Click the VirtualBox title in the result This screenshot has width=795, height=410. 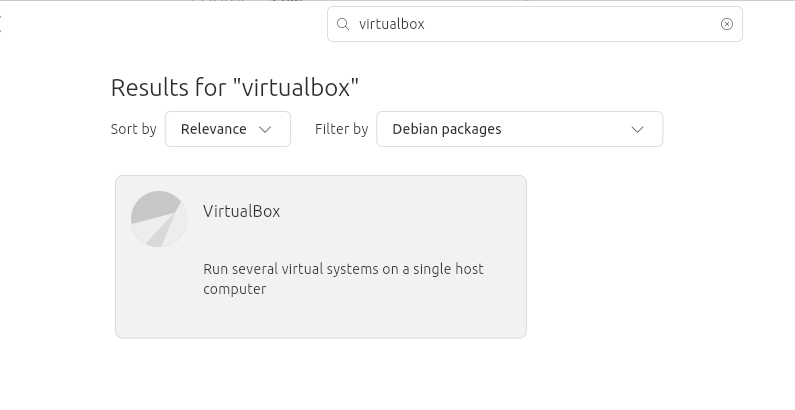(x=241, y=211)
